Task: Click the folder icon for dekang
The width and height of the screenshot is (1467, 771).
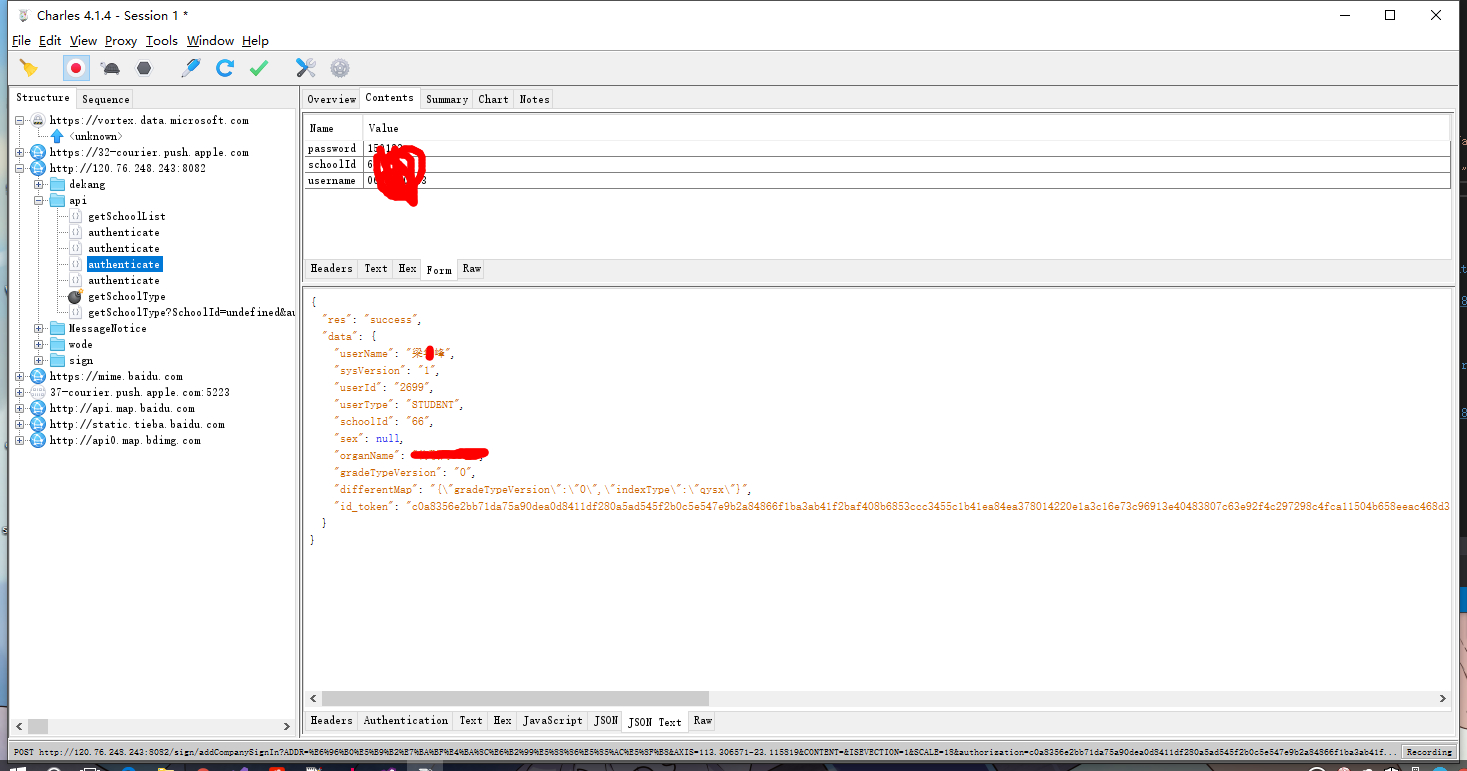Action: click(x=57, y=184)
